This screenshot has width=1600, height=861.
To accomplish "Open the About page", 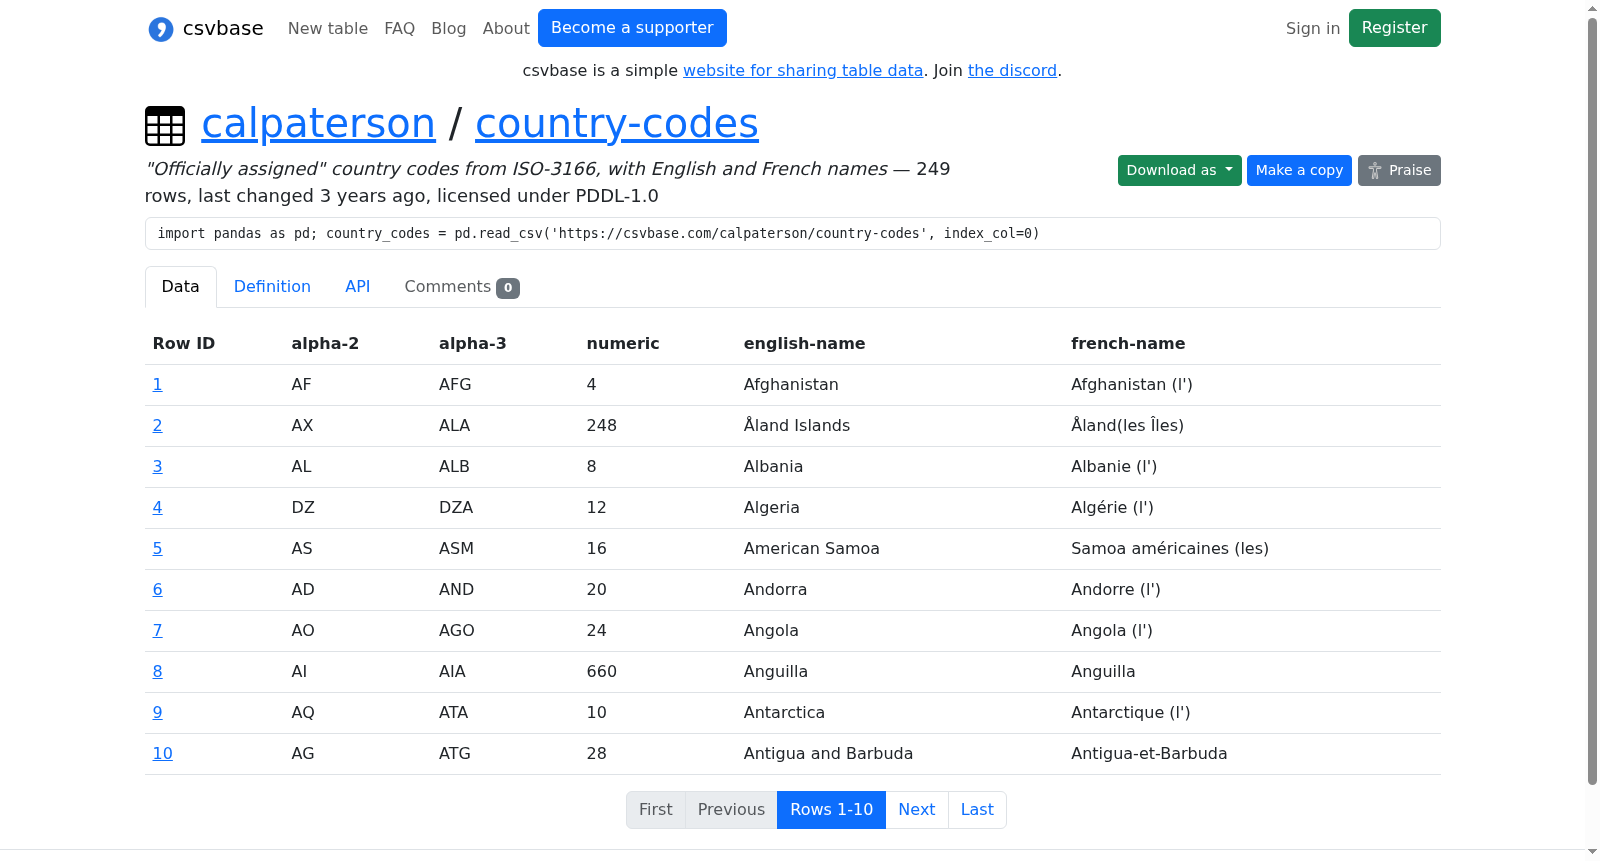I will [506, 28].
